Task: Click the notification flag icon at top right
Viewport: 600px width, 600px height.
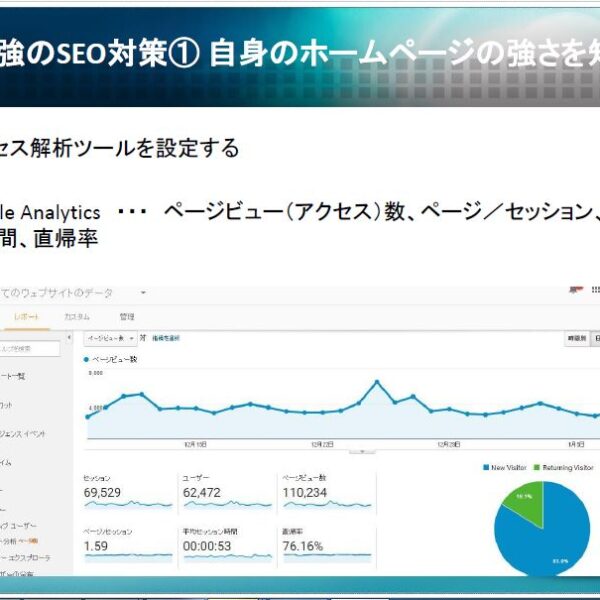Action: (x=575, y=291)
